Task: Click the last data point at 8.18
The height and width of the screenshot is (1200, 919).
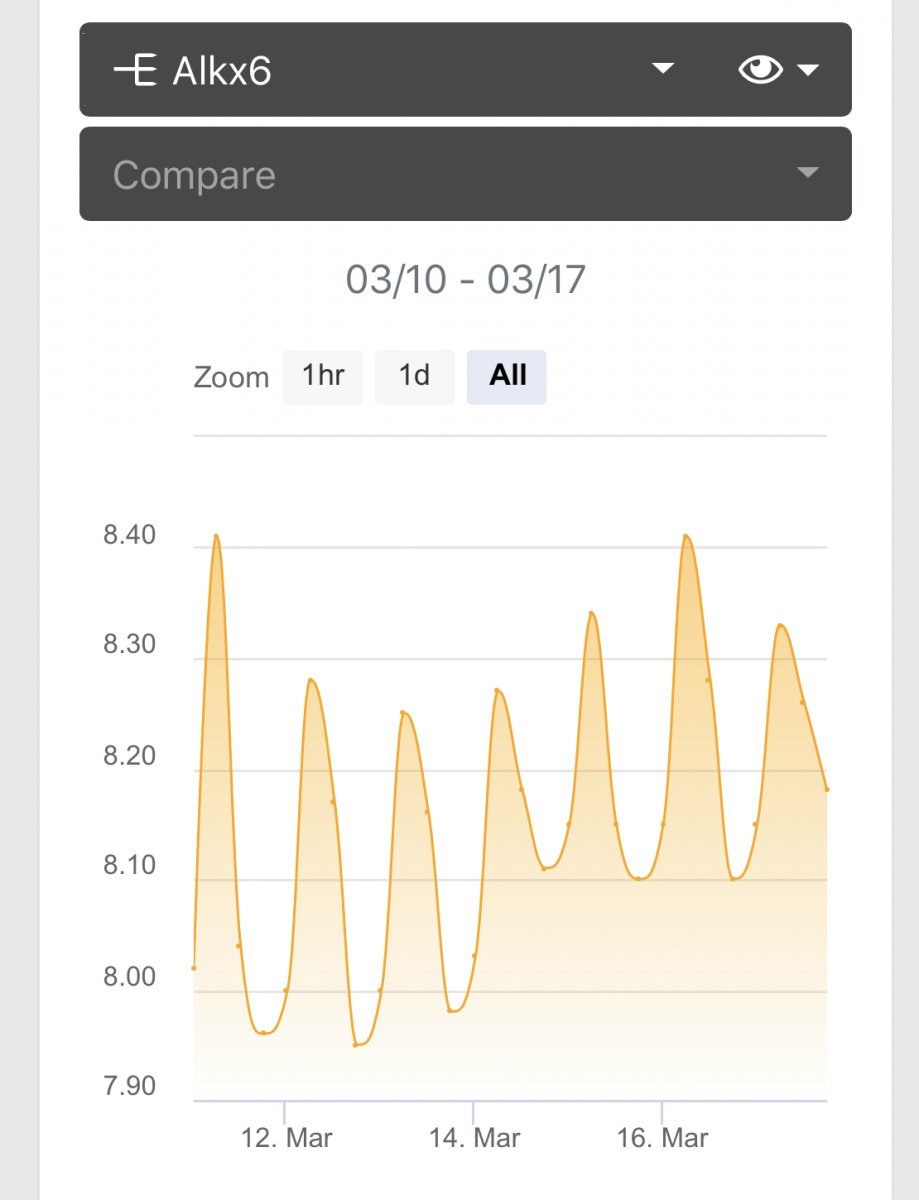Action: coord(827,790)
